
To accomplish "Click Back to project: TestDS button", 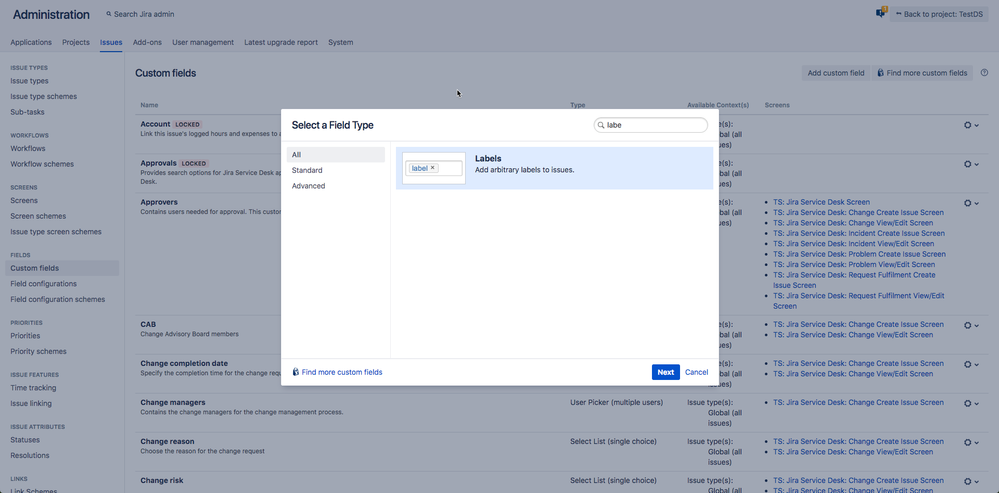I will 939,14.
